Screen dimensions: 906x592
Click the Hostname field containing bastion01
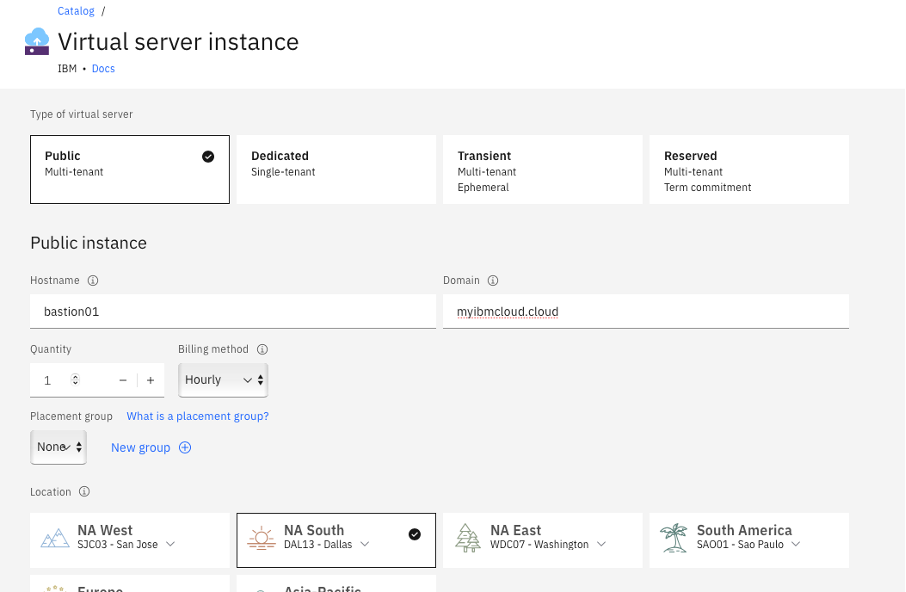(233, 312)
